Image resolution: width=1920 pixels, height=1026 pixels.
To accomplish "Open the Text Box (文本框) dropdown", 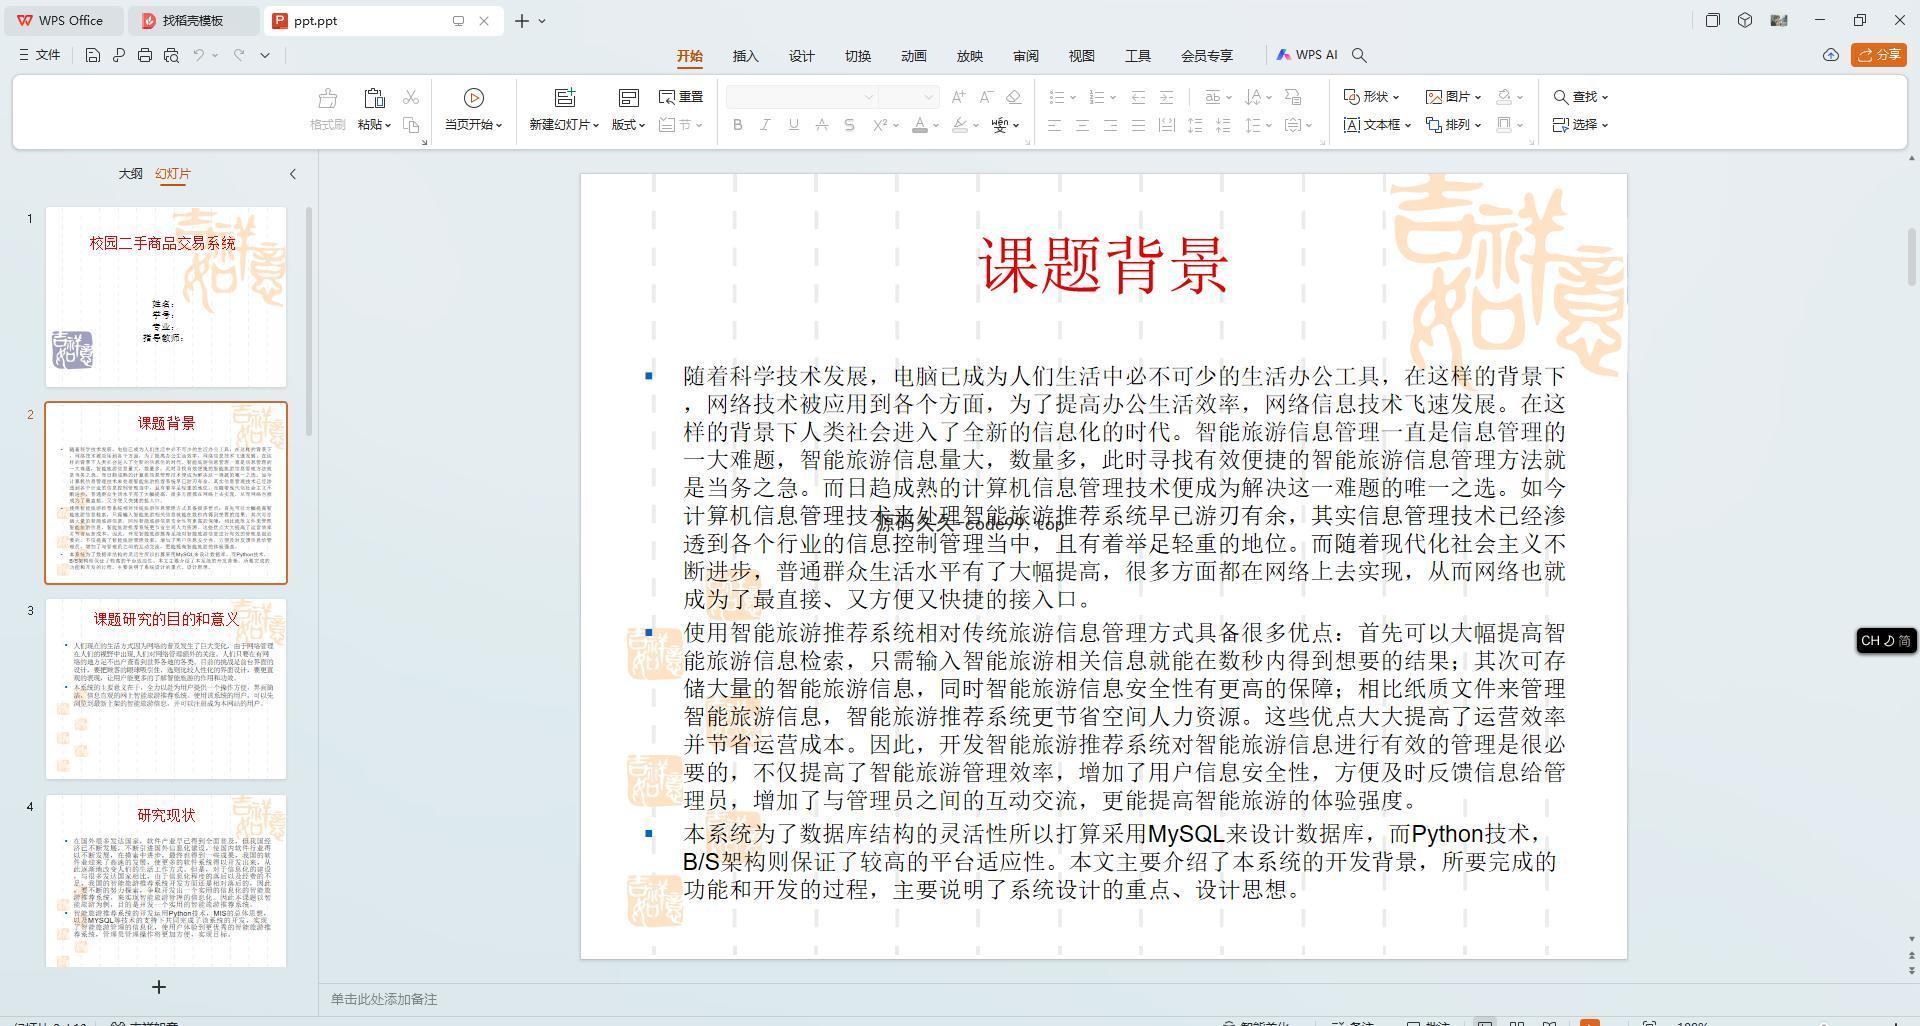I will (x=1377, y=125).
